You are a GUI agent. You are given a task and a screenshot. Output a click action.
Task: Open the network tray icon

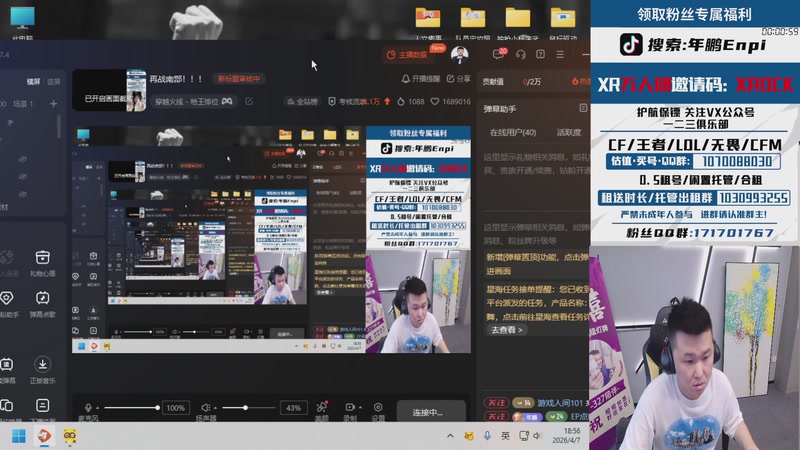click(x=523, y=436)
